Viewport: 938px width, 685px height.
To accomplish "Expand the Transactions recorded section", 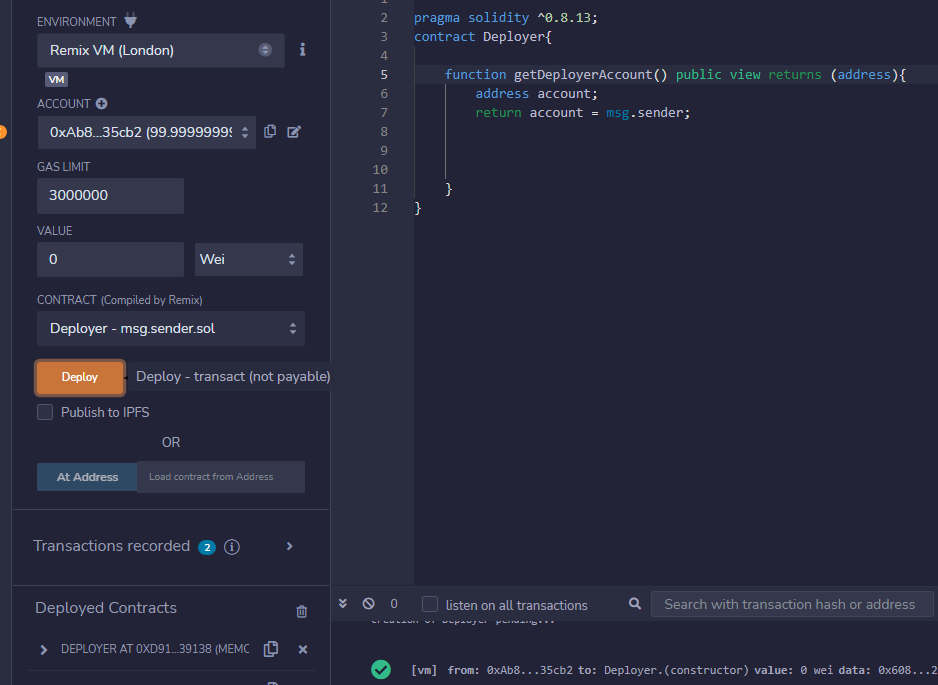I will (290, 546).
